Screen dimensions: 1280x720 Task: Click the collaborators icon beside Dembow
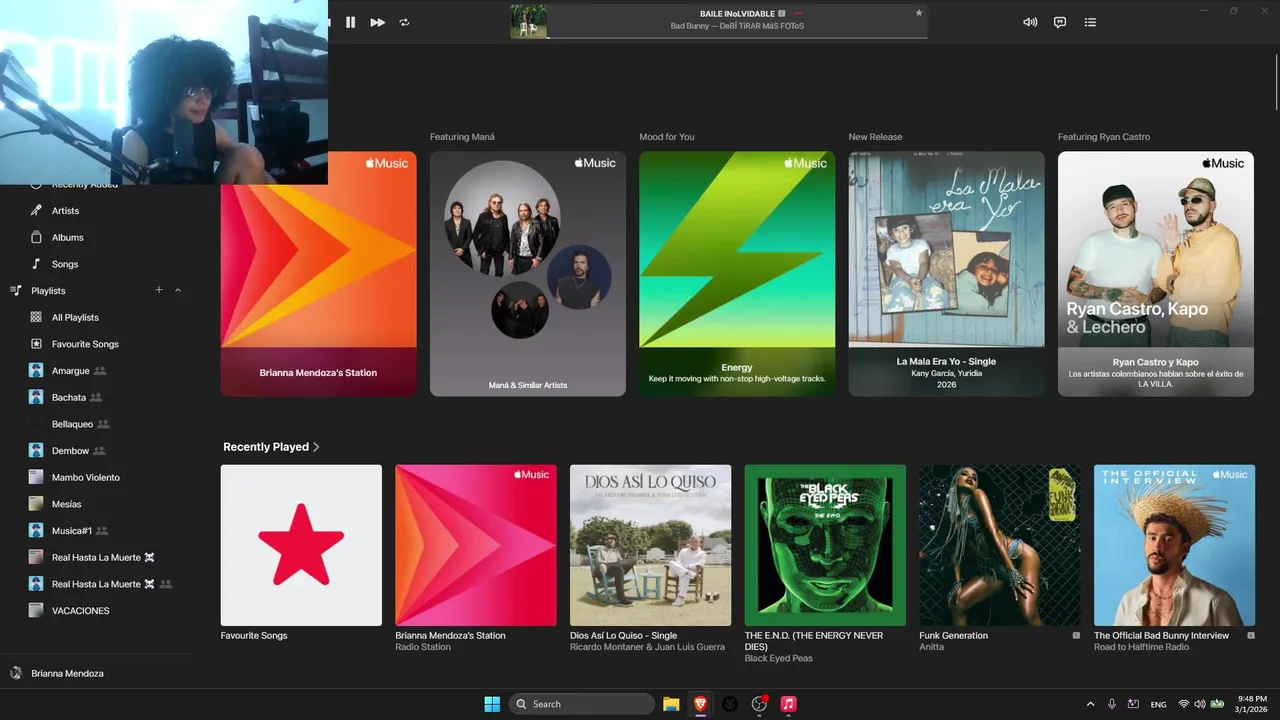[x=99, y=451]
